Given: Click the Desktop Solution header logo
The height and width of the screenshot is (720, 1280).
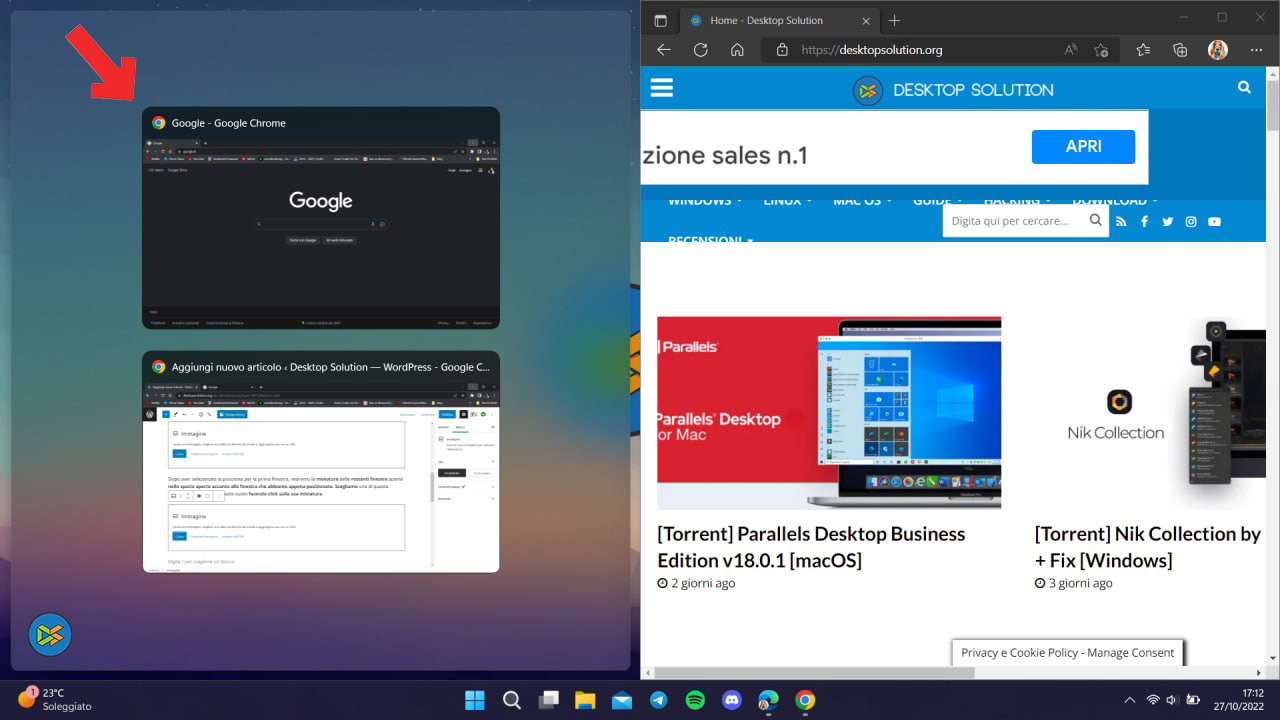Looking at the screenshot, I should pos(953,90).
